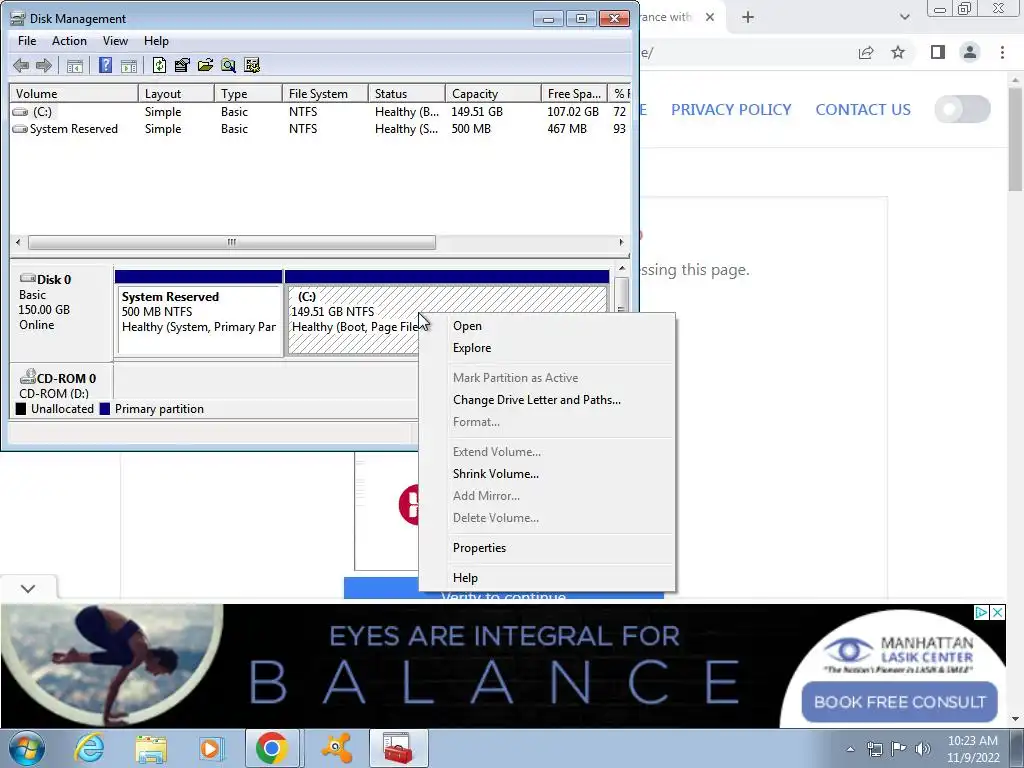1024x768 pixels.
Task: Click Show/Hide Console Tree toolbar icon
Action: pos(74,65)
